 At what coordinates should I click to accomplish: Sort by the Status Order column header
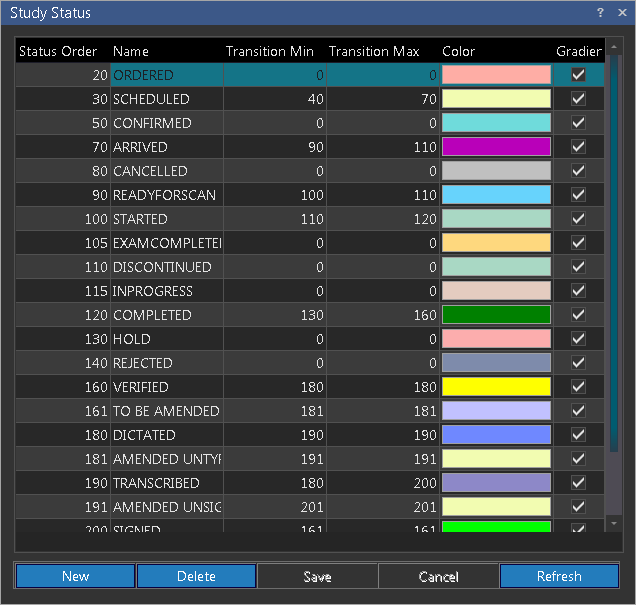pyautogui.click(x=59, y=51)
